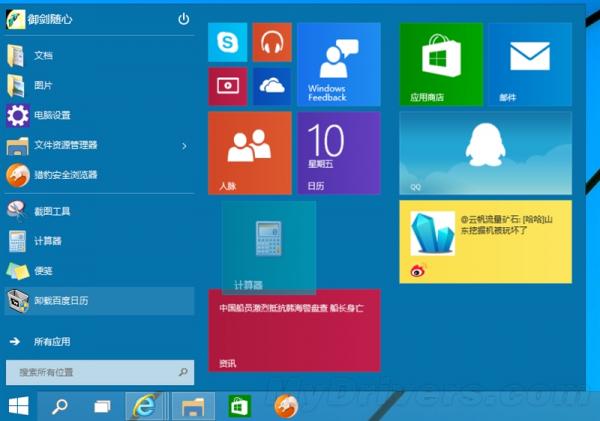Click the magnifier icon in search box
Viewport: 600px width, 421px height.
pos(183,372)
